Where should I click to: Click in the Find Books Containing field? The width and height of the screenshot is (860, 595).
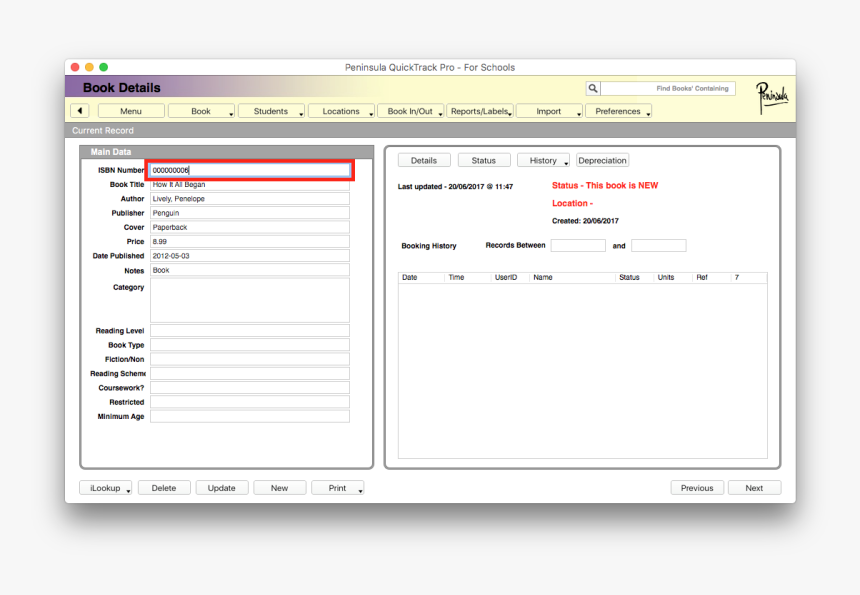click(x=668, y=88)
